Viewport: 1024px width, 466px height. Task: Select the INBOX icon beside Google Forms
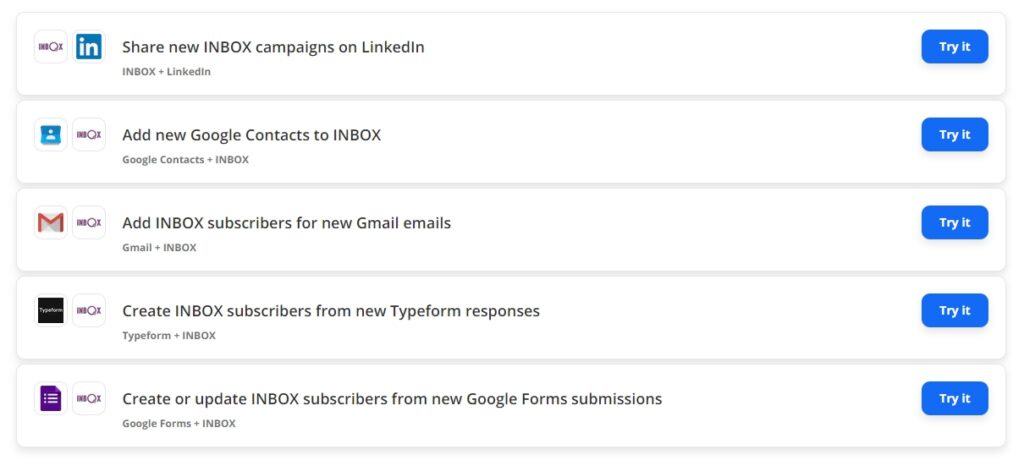point(89,399)
